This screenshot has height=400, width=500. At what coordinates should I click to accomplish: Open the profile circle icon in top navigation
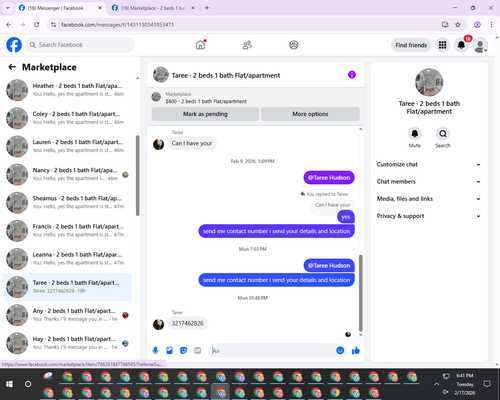click(294, 45)
